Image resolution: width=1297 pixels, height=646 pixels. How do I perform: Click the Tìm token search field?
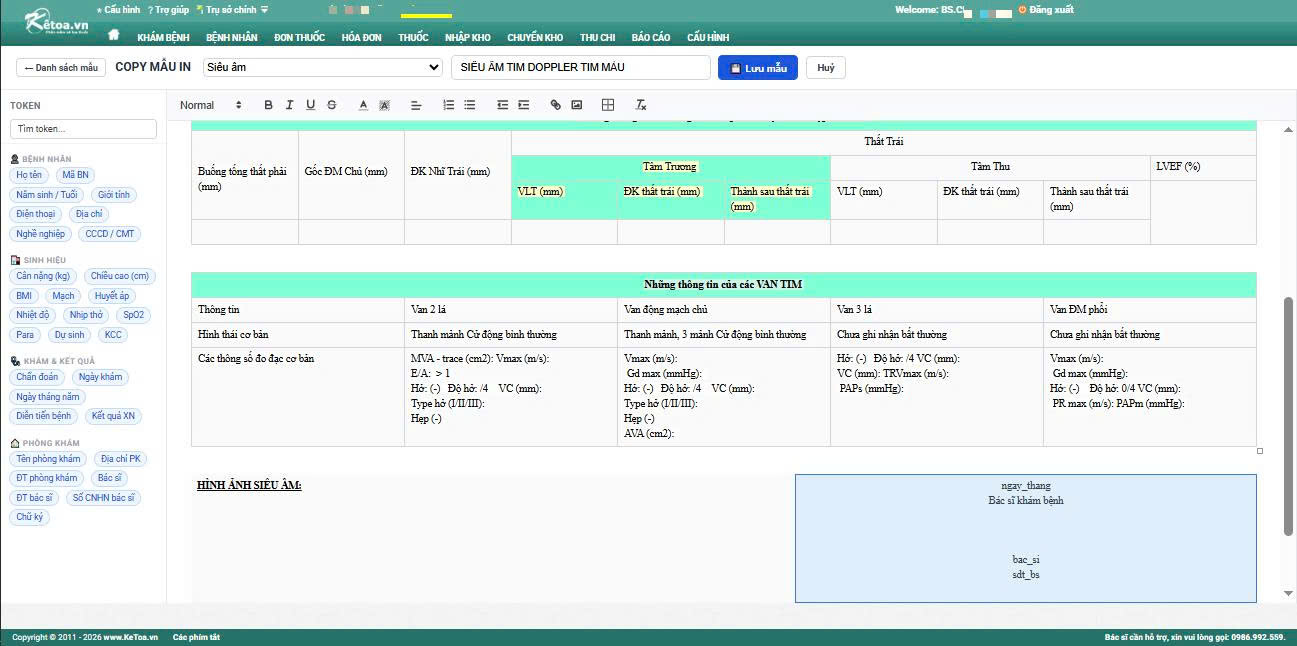(84, 129)
